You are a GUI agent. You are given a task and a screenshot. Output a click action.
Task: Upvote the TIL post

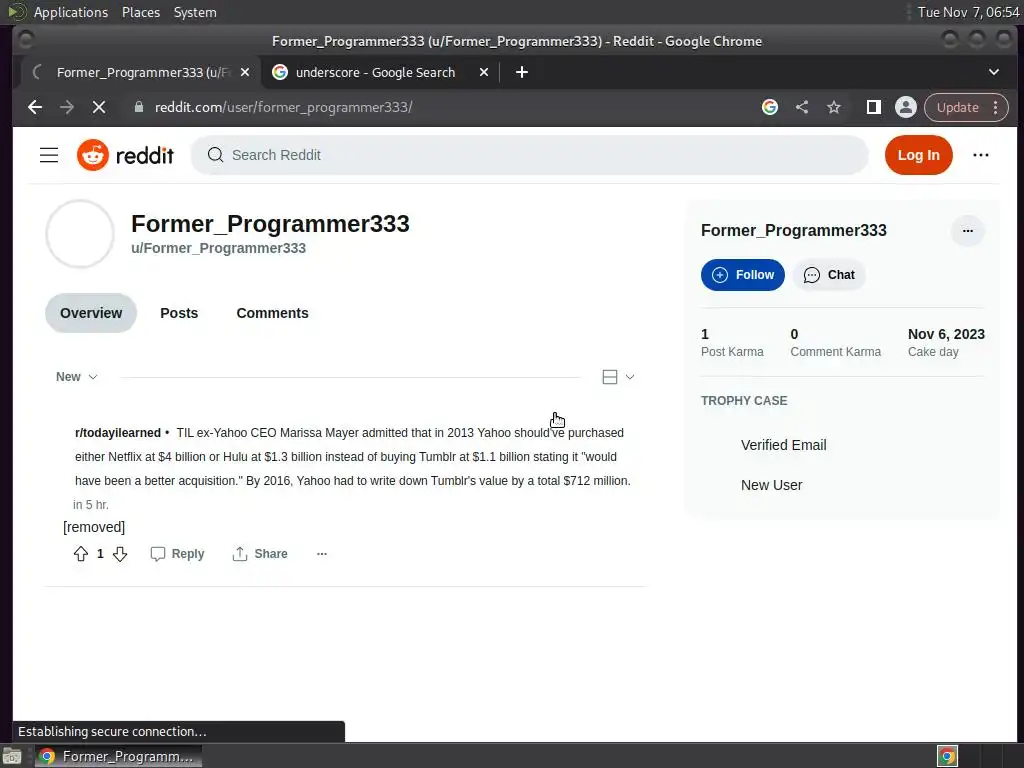(x=81, y=554)
